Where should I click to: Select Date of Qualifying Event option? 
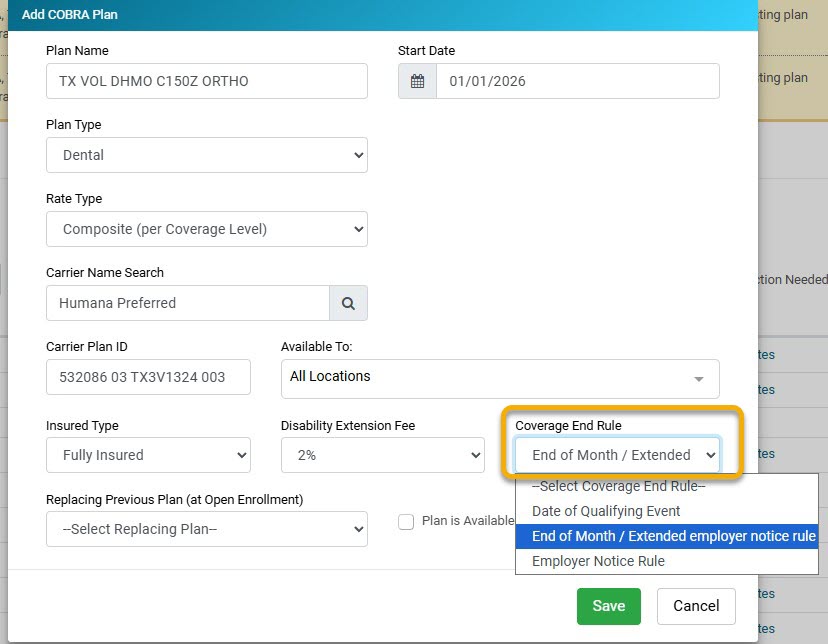[x=606, y=511]
